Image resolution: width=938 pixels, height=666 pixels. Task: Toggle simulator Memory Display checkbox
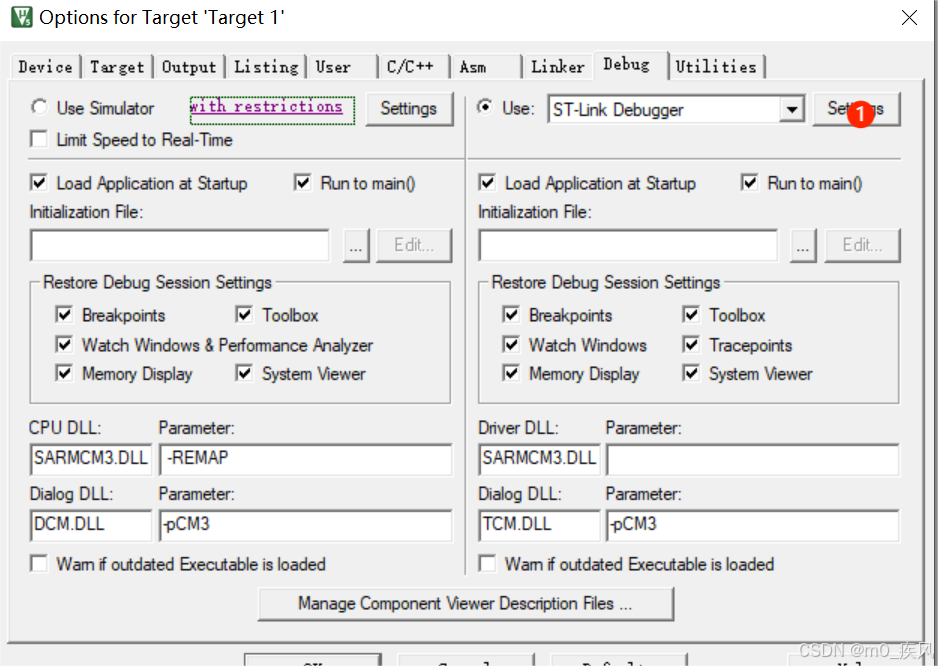pos(64,373)
